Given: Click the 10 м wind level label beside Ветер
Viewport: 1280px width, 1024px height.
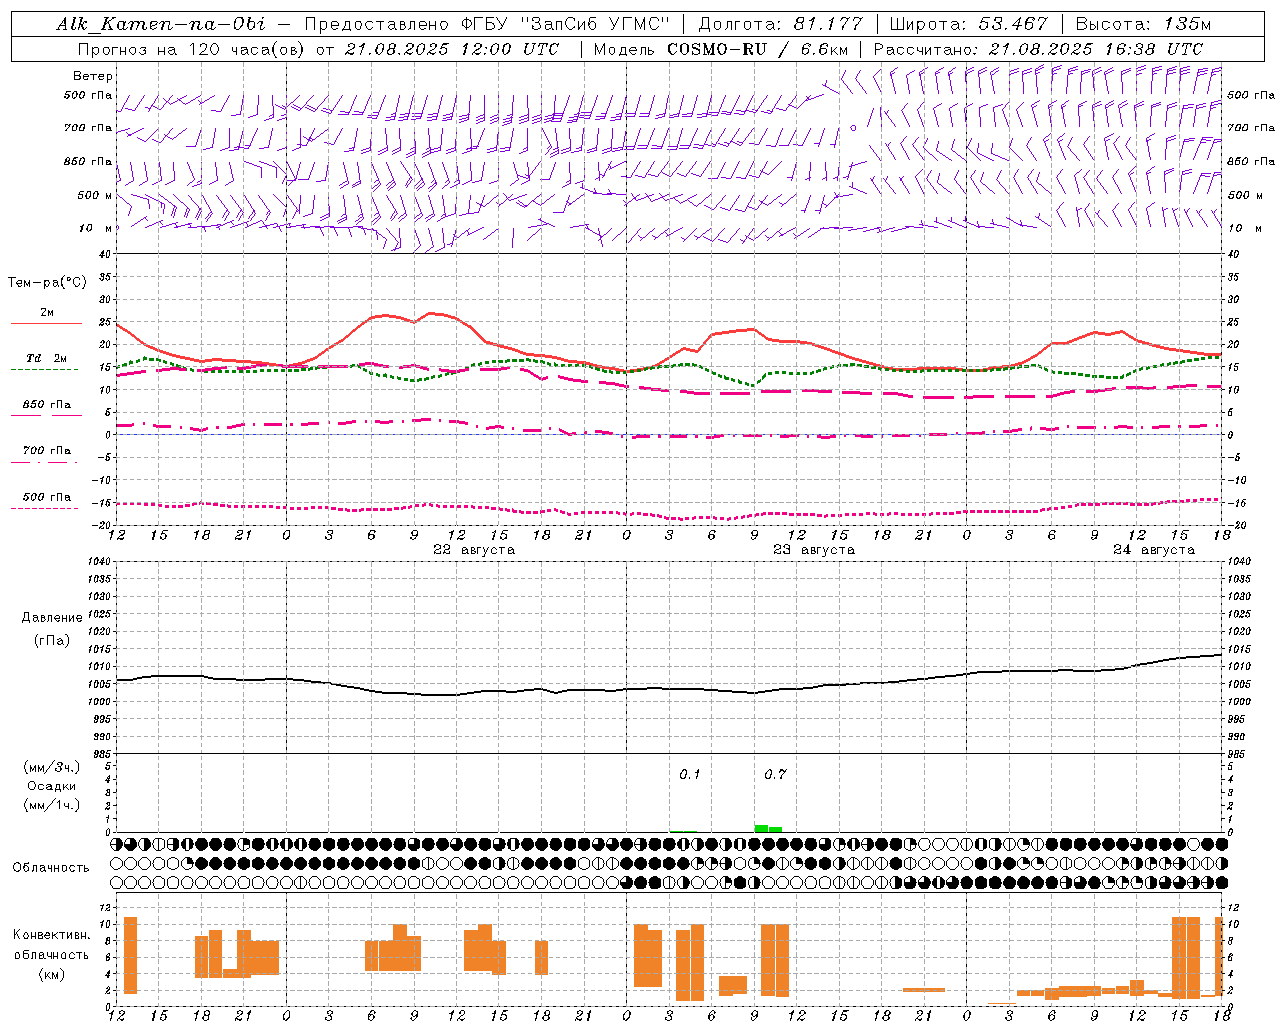Looking at the screenshot, I should click(95, 229).
